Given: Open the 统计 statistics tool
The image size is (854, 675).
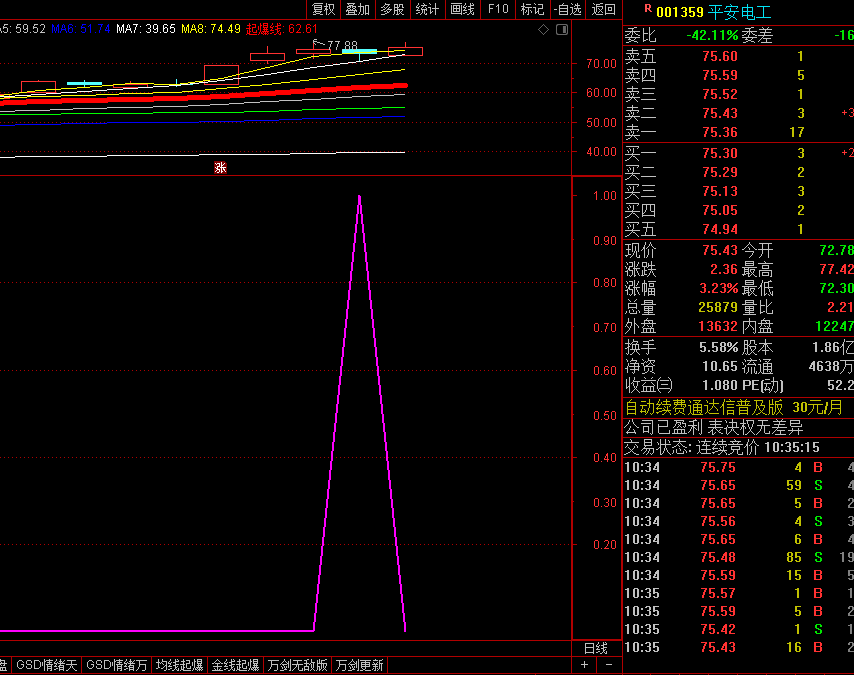Looking at the screenshot, I should coord(427,9).
